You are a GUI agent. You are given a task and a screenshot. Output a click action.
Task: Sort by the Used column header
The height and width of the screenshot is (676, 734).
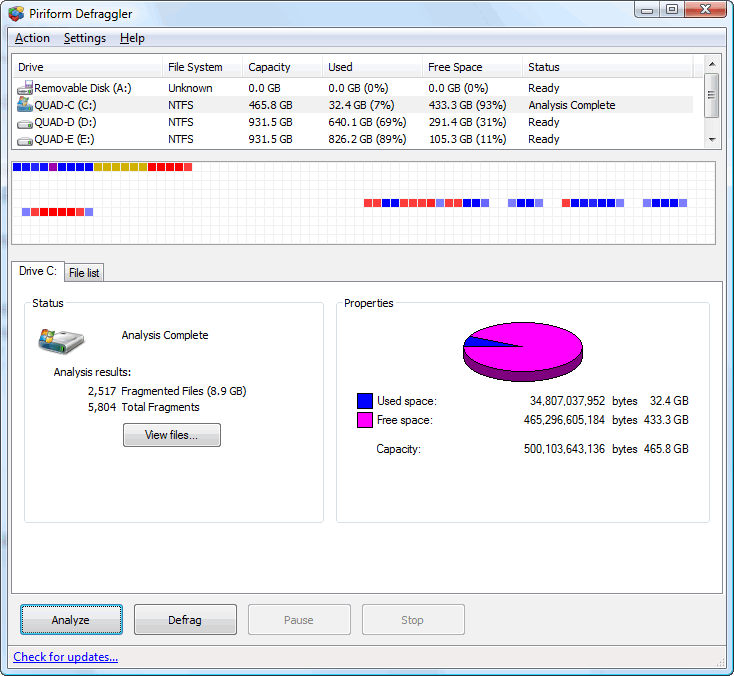pyautogui.click(x=372, y=67)
